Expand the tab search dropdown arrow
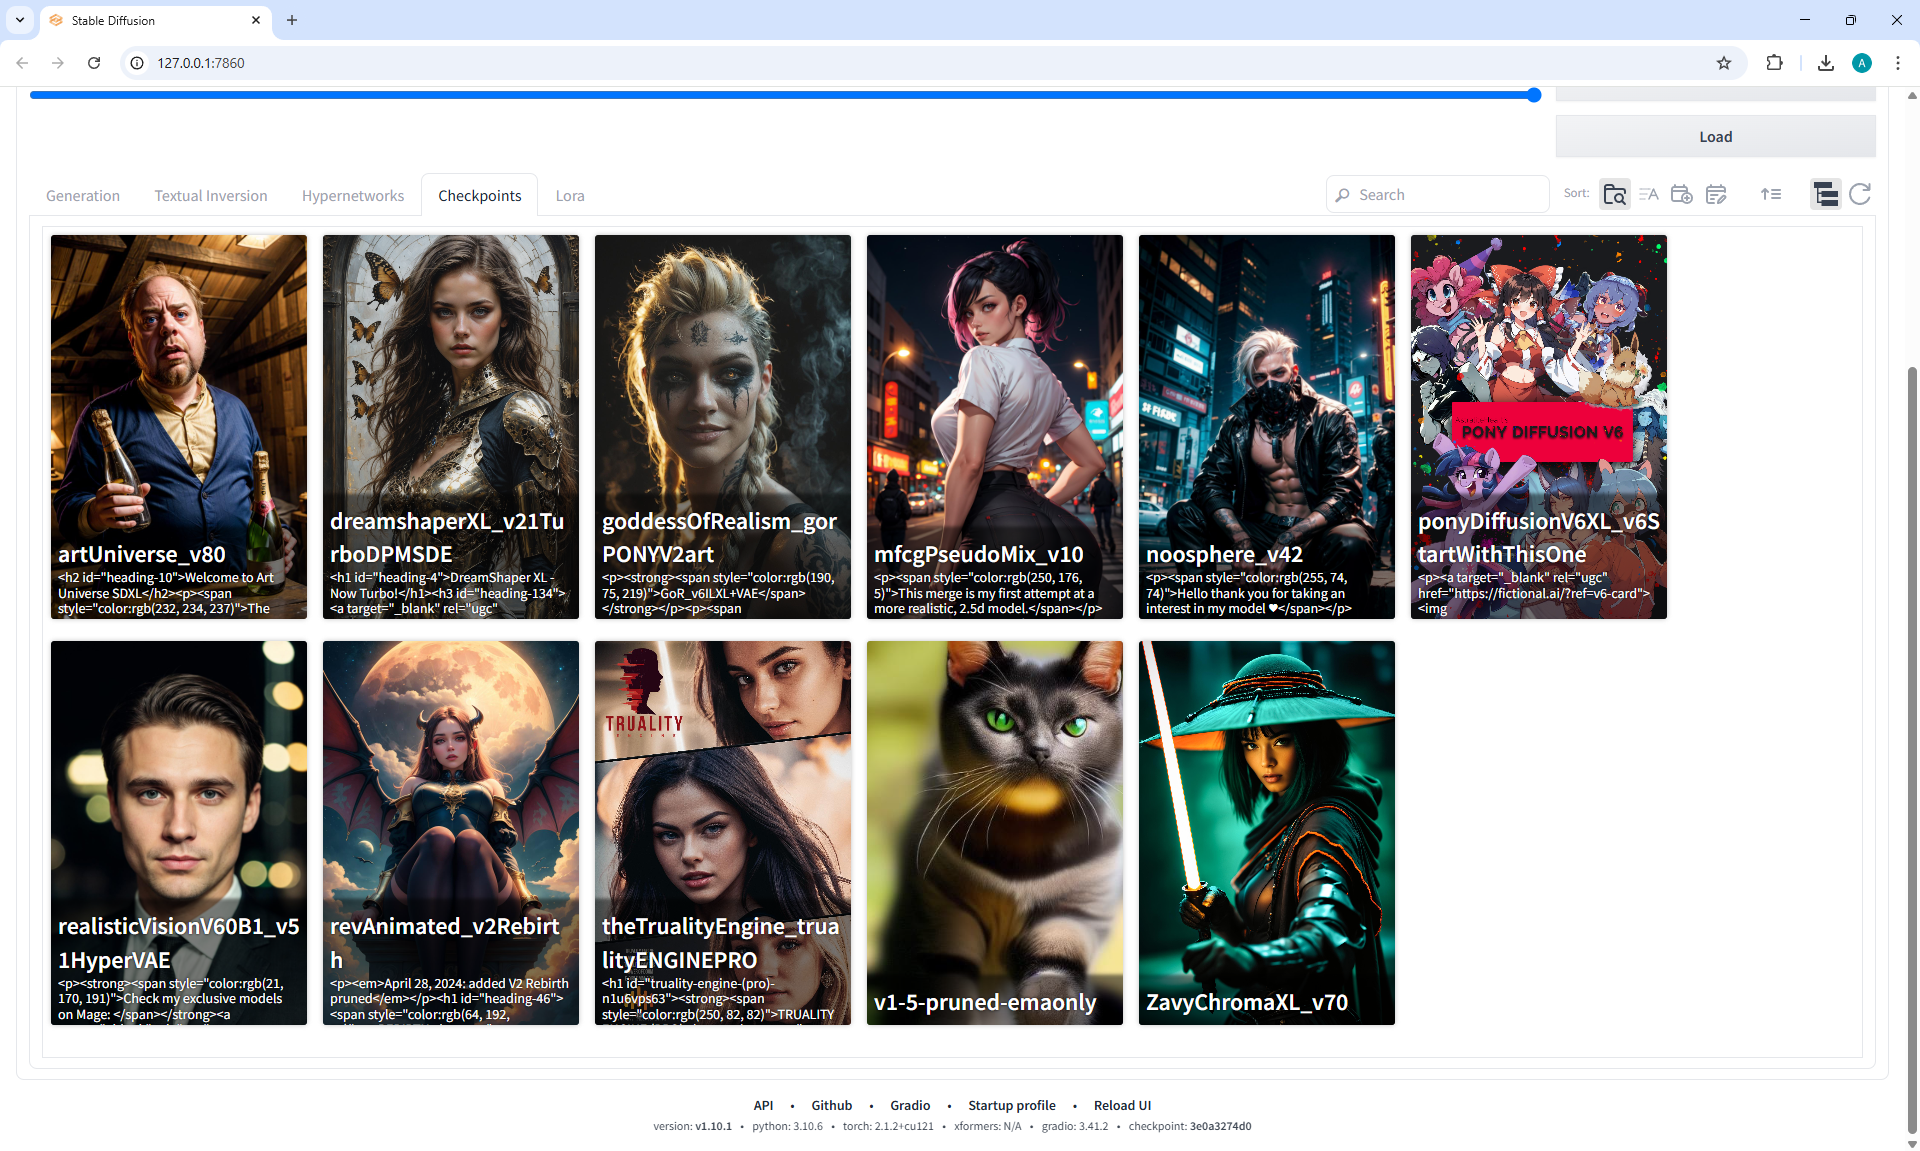This screenshot has width=1920, height=1151. click(x=20, y=20)
